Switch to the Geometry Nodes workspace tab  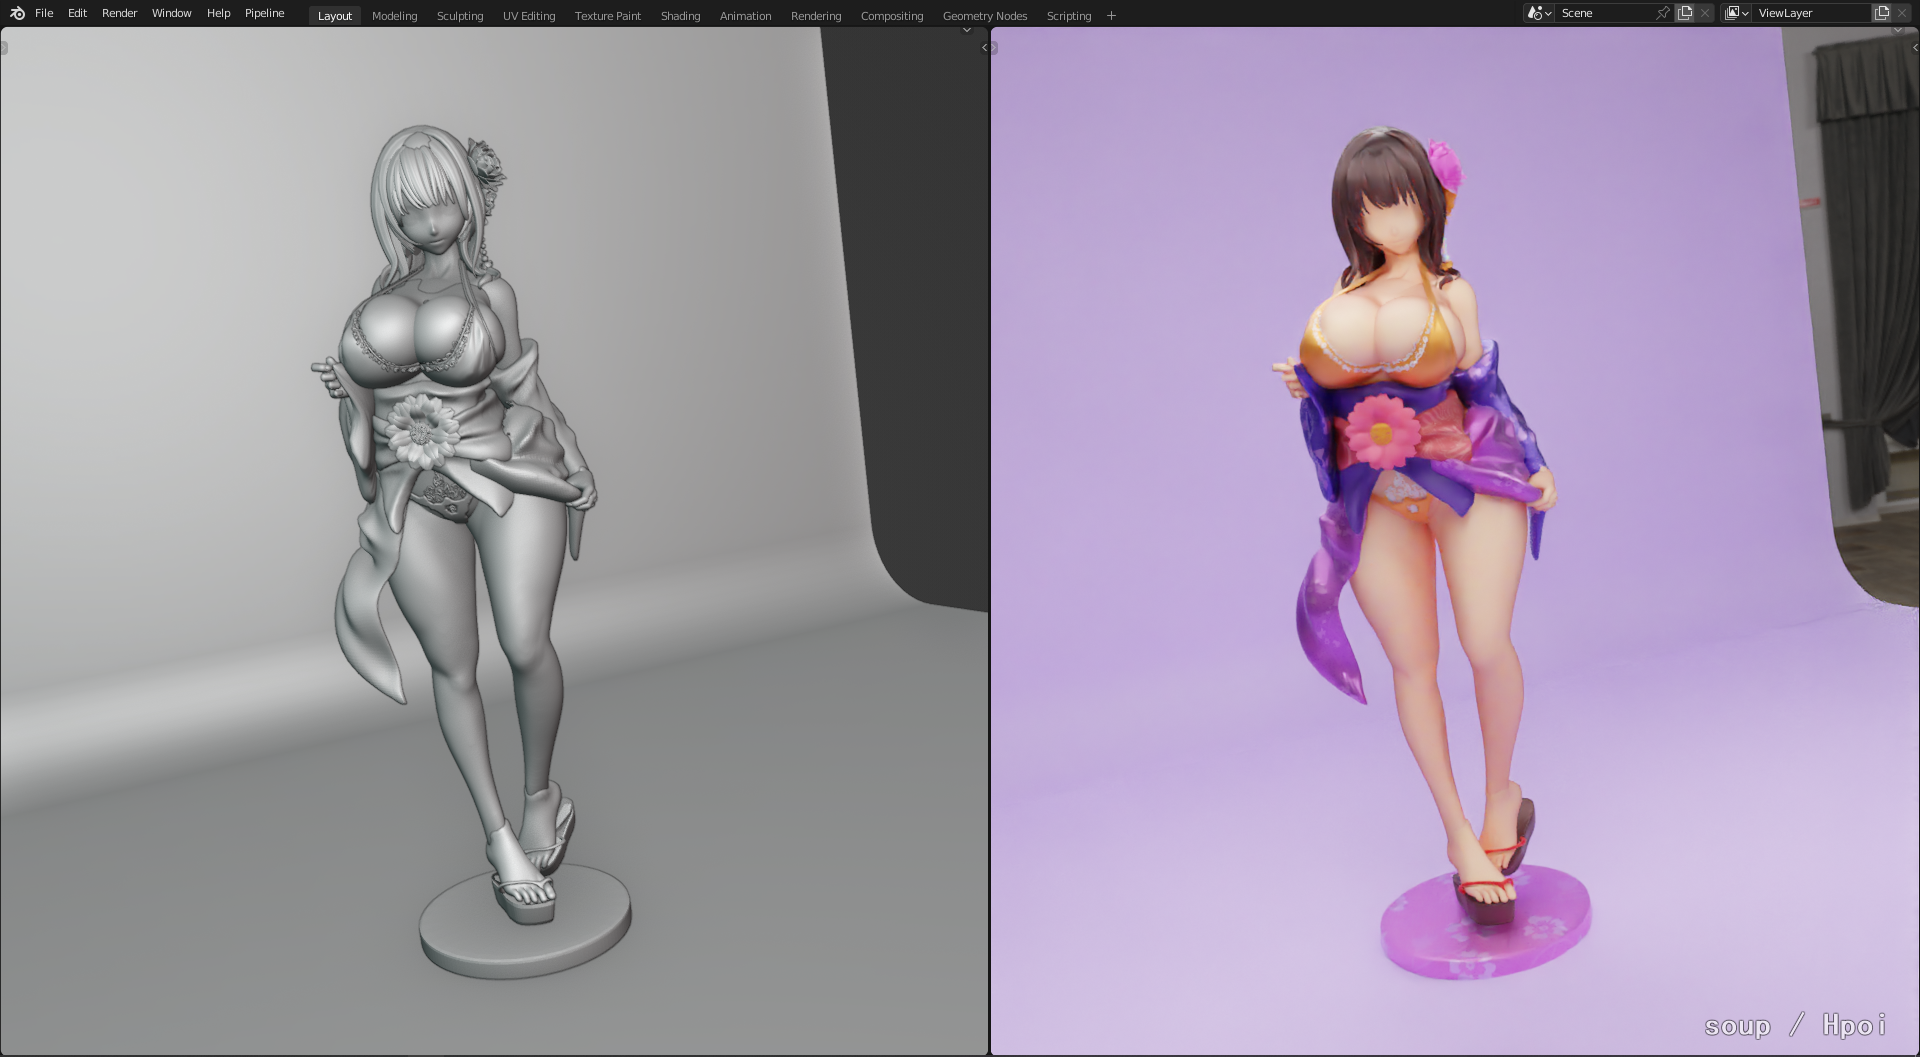pyautogui.click(x=984, y=16)
